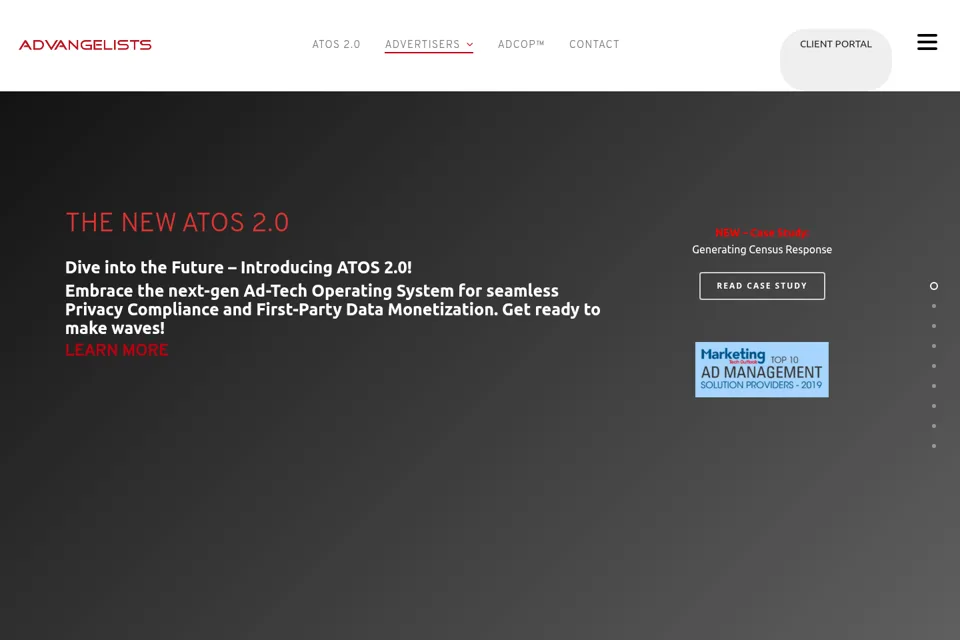Jump to the third section dot

point(934,326)
